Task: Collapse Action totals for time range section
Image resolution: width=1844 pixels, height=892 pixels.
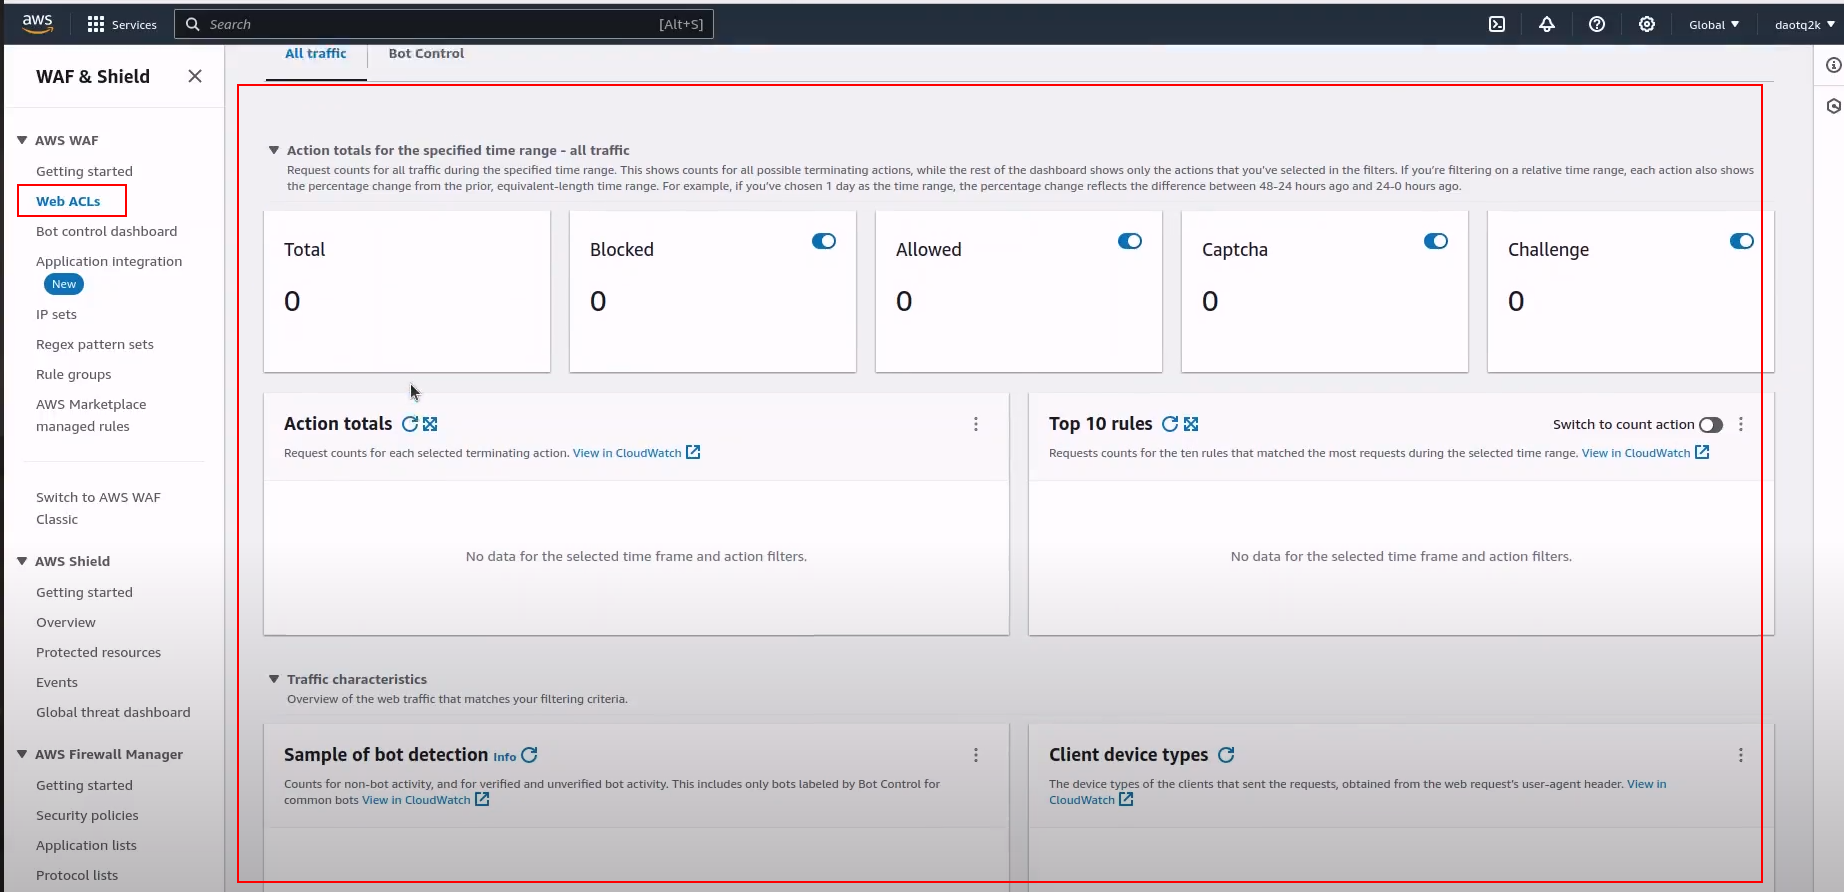Action: pos(274,150)
